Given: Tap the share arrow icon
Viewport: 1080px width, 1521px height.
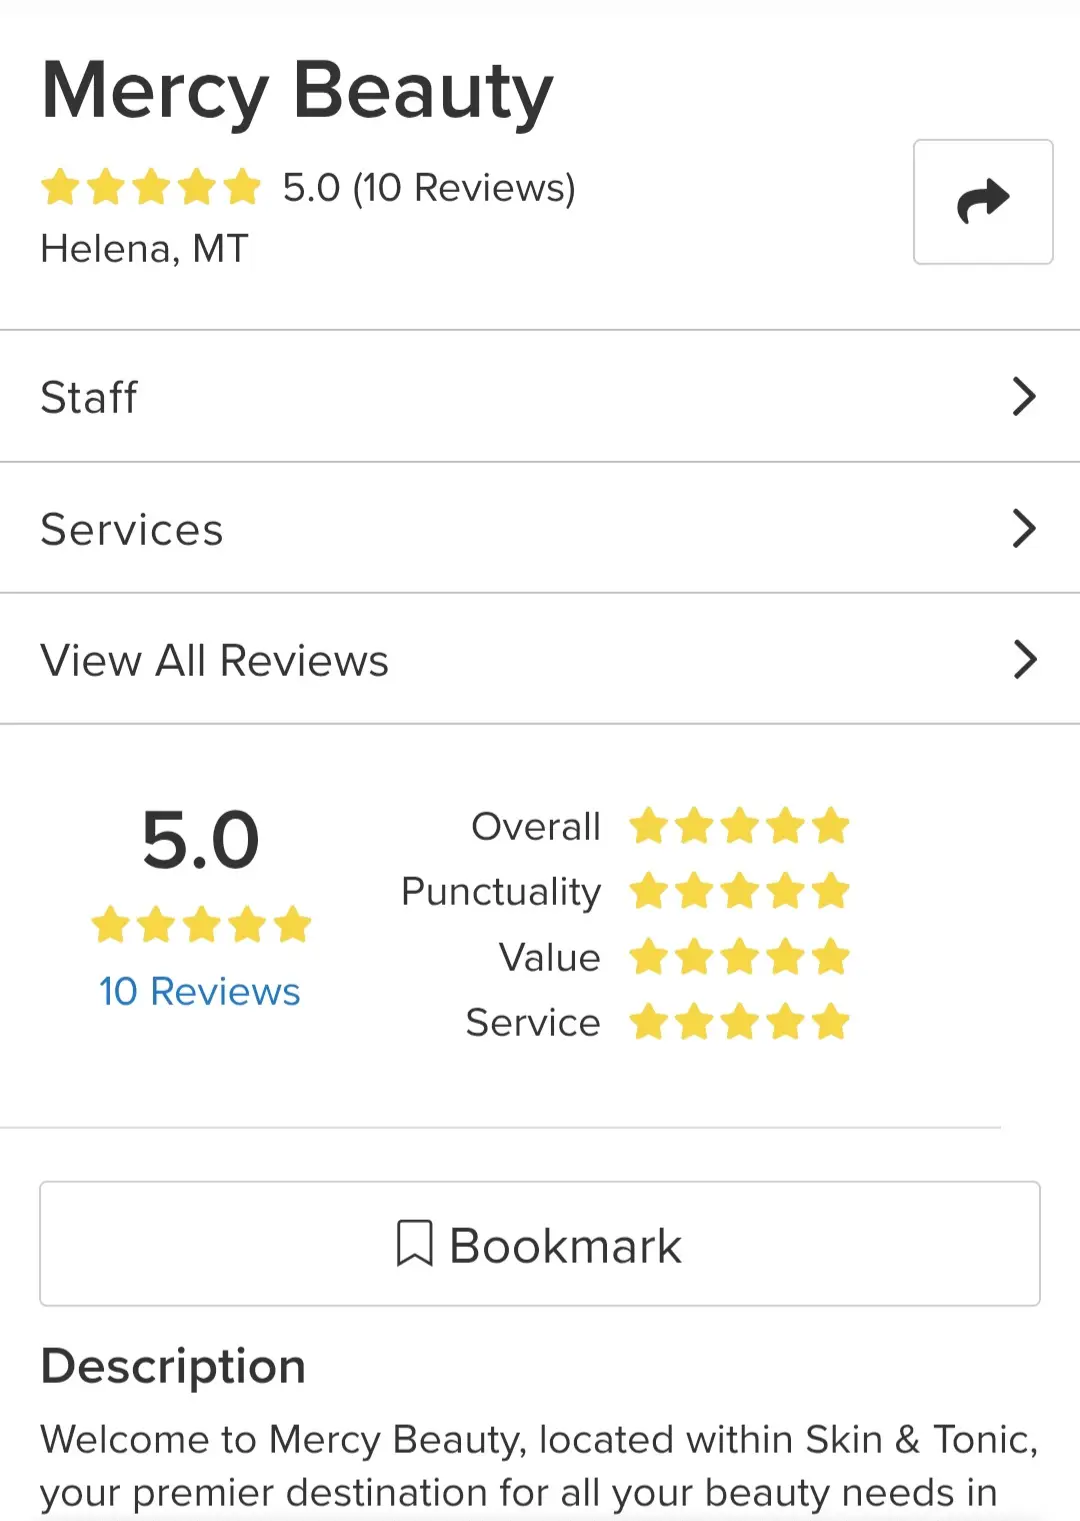Looking at the screenshot, I should click(x=983, y=202).
